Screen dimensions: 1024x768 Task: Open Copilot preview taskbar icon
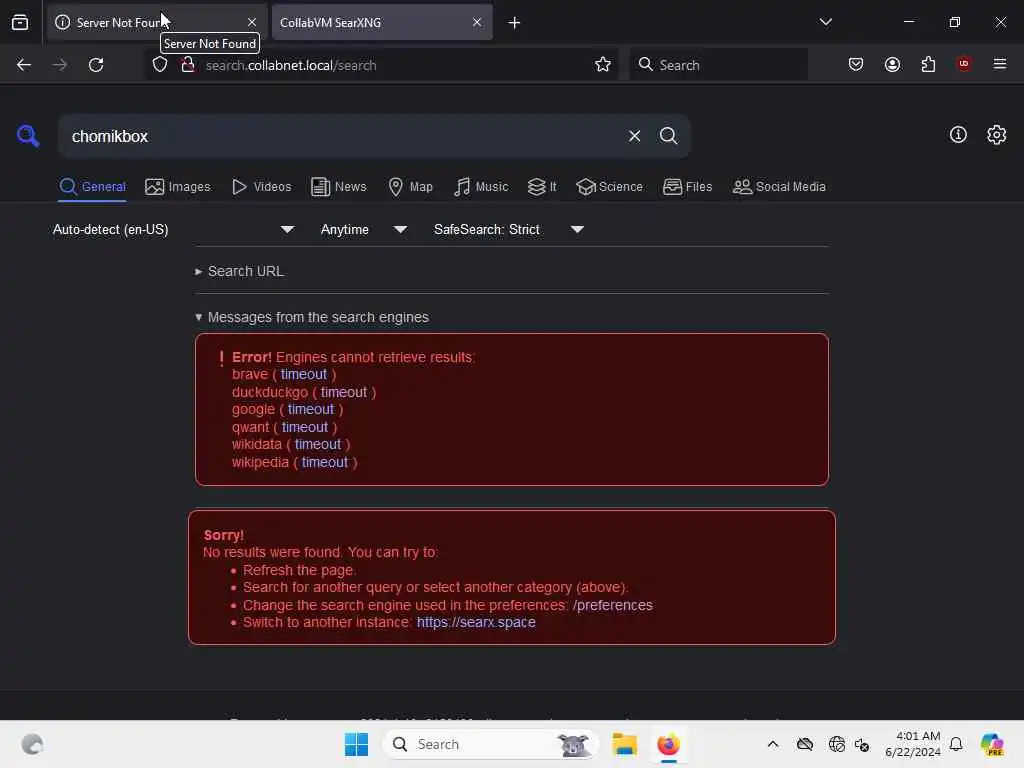tap(992, 744)
